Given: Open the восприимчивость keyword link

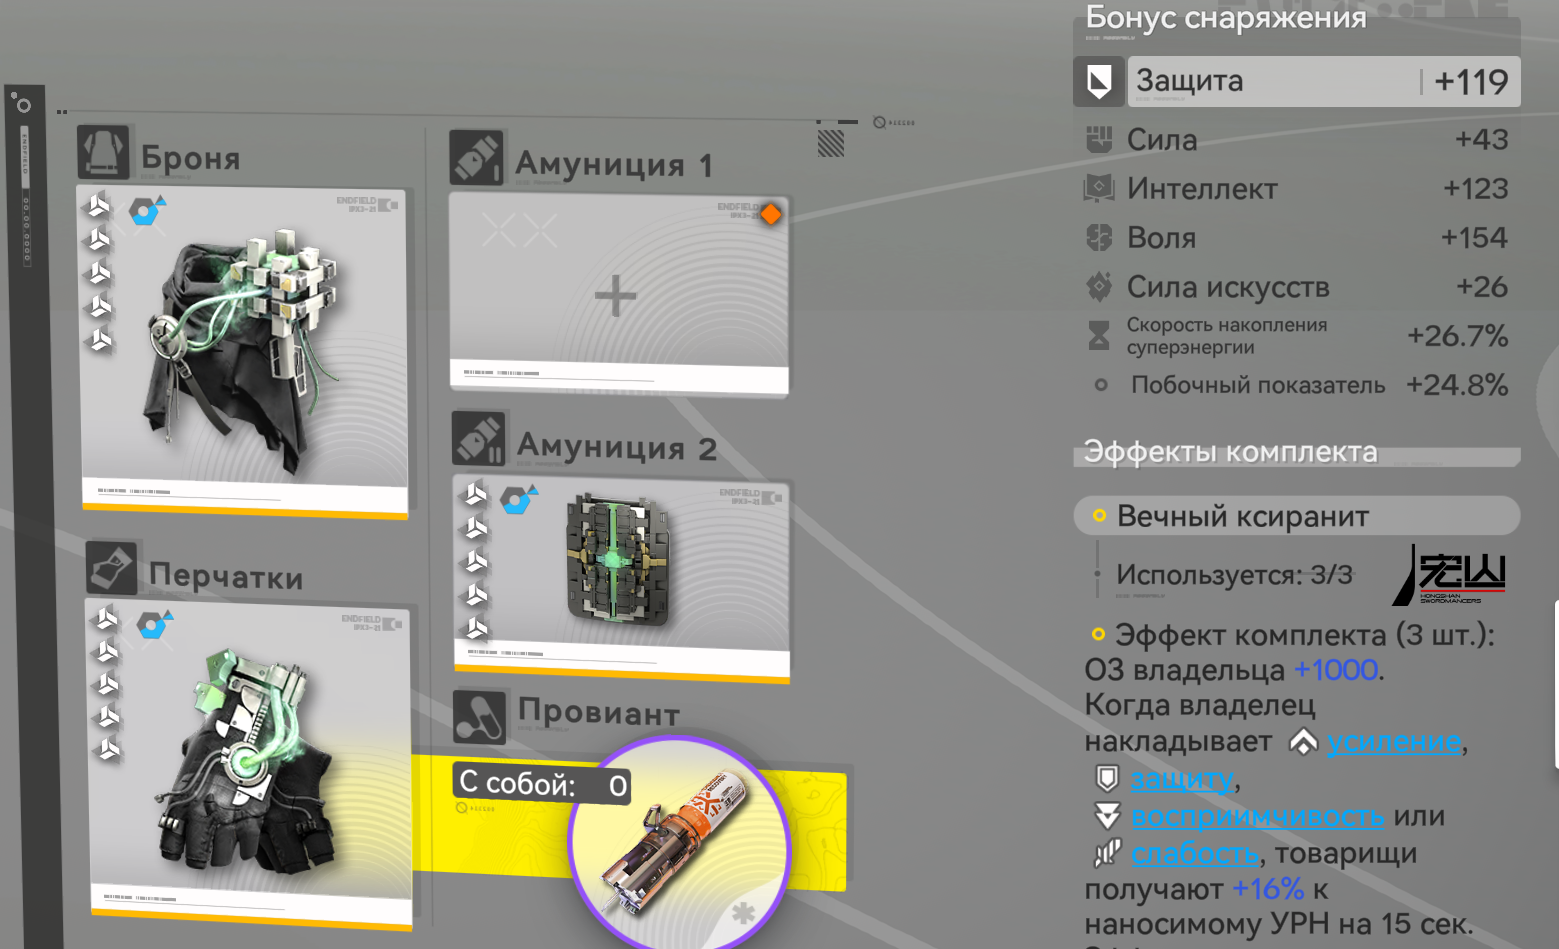Looking at the screenshot, I should click(1258, 816).
